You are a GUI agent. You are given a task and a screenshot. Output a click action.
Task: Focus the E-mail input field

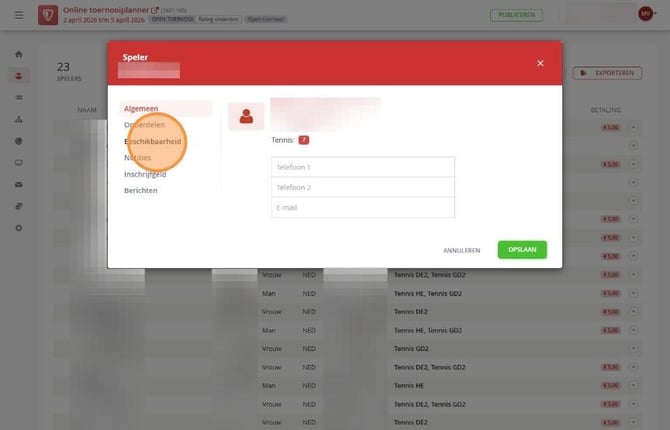coord(363,207)
